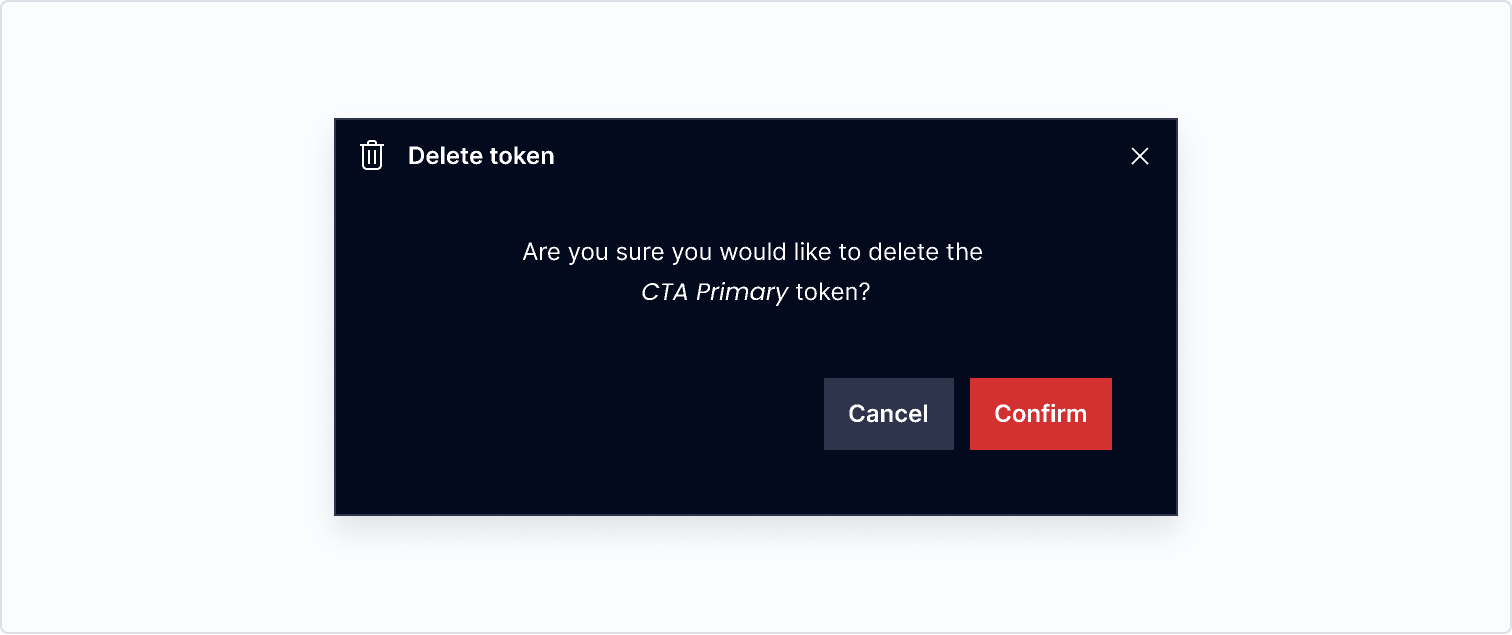
Task: Confirm deletion of the CTA Primary token
Action: (x=1041, y=414)
